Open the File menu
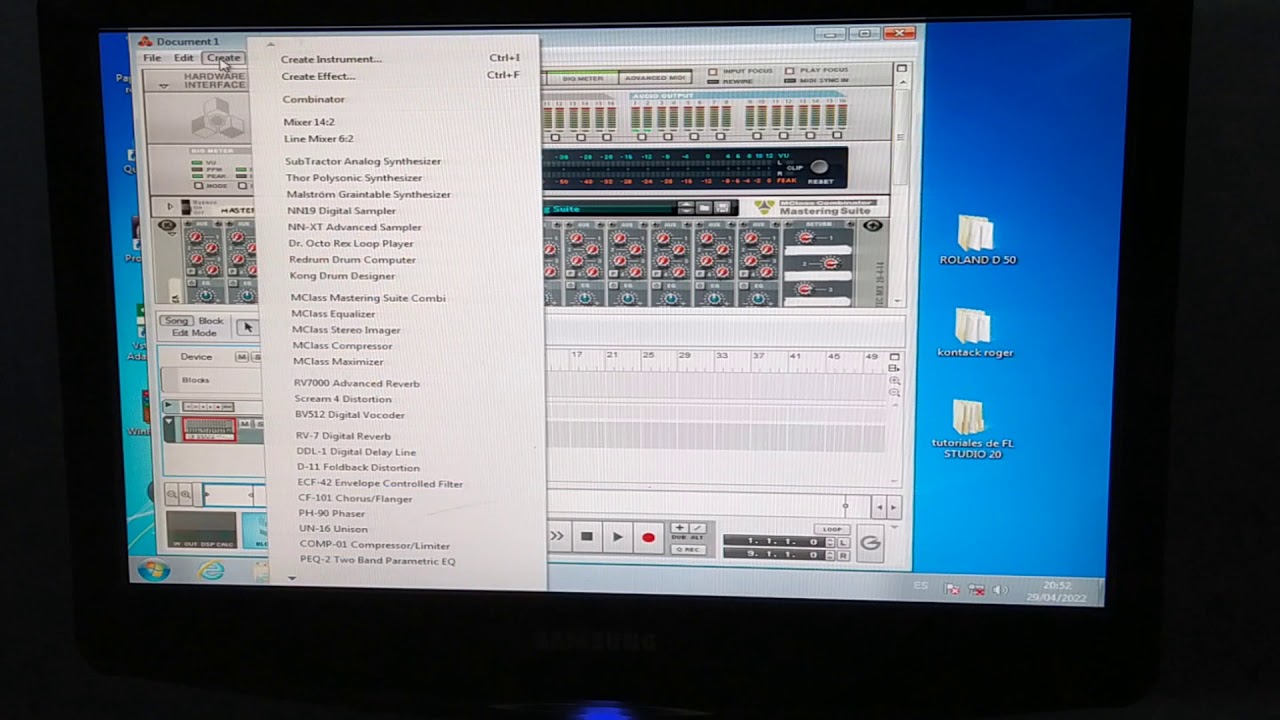This screenshot has width=1280, height=720. (x=151, y=58)
